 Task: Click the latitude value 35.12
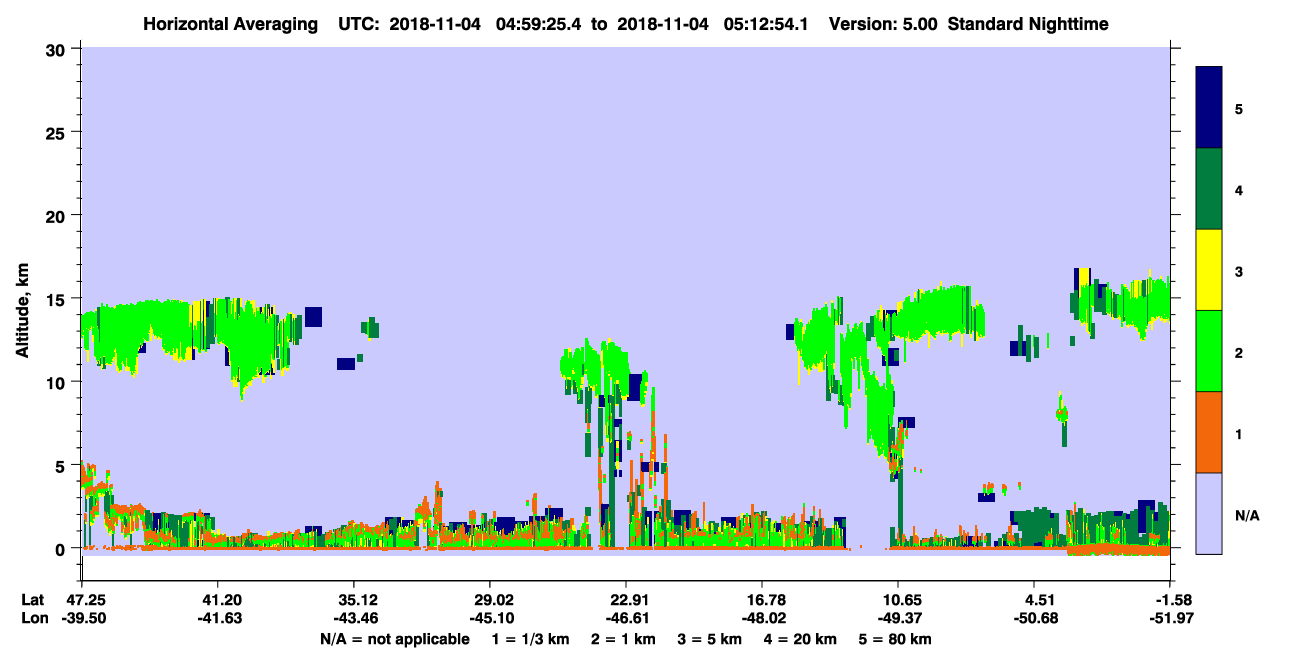point(353,600)
